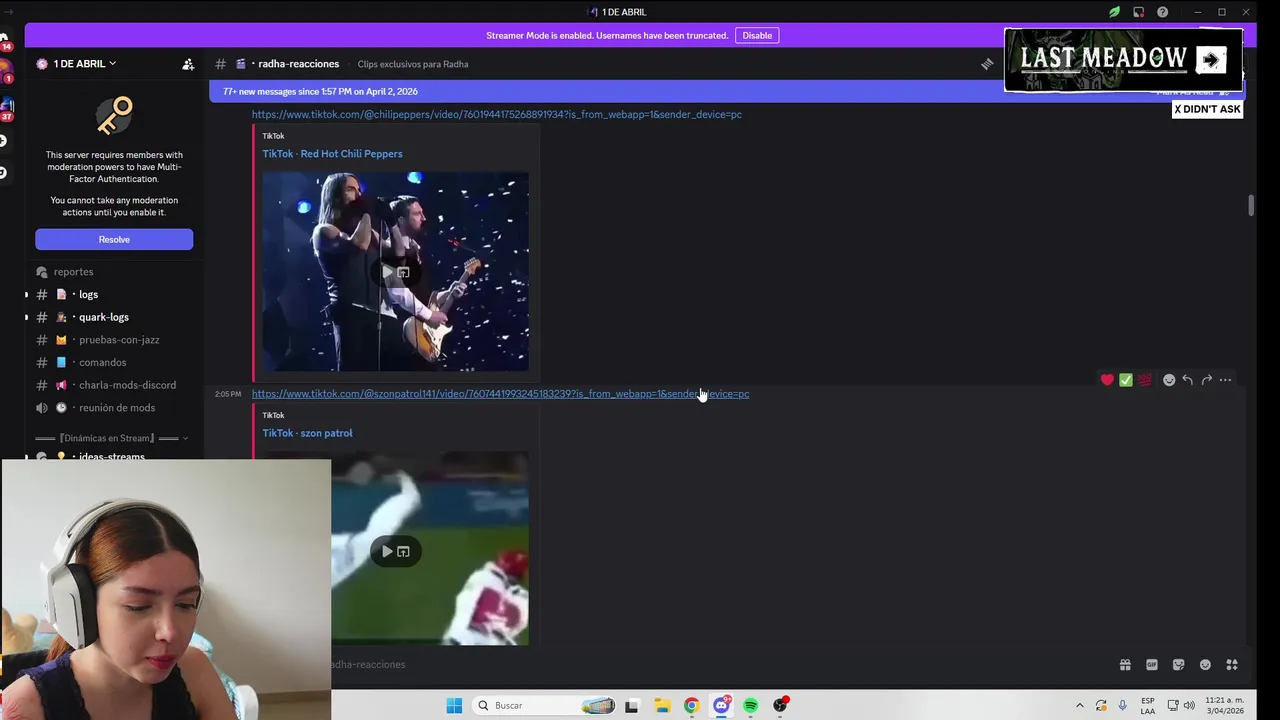Open the threads icon in channel header
This screenshot has height=720, width=1280.
pyautogui.click(x=987, y=64)
